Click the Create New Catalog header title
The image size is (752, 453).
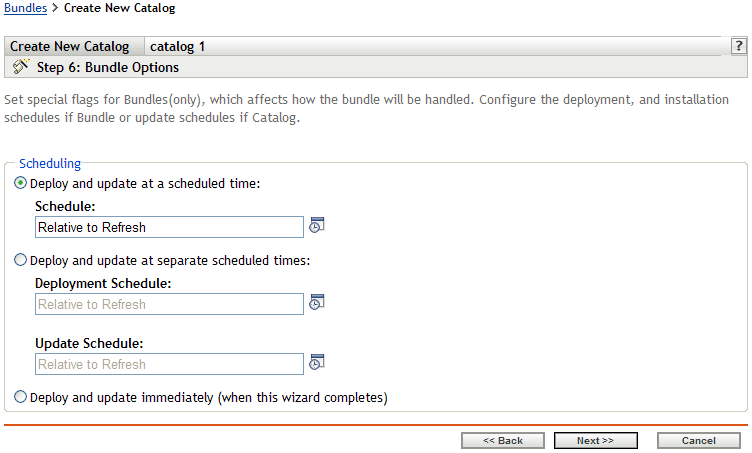click(70, 47)
